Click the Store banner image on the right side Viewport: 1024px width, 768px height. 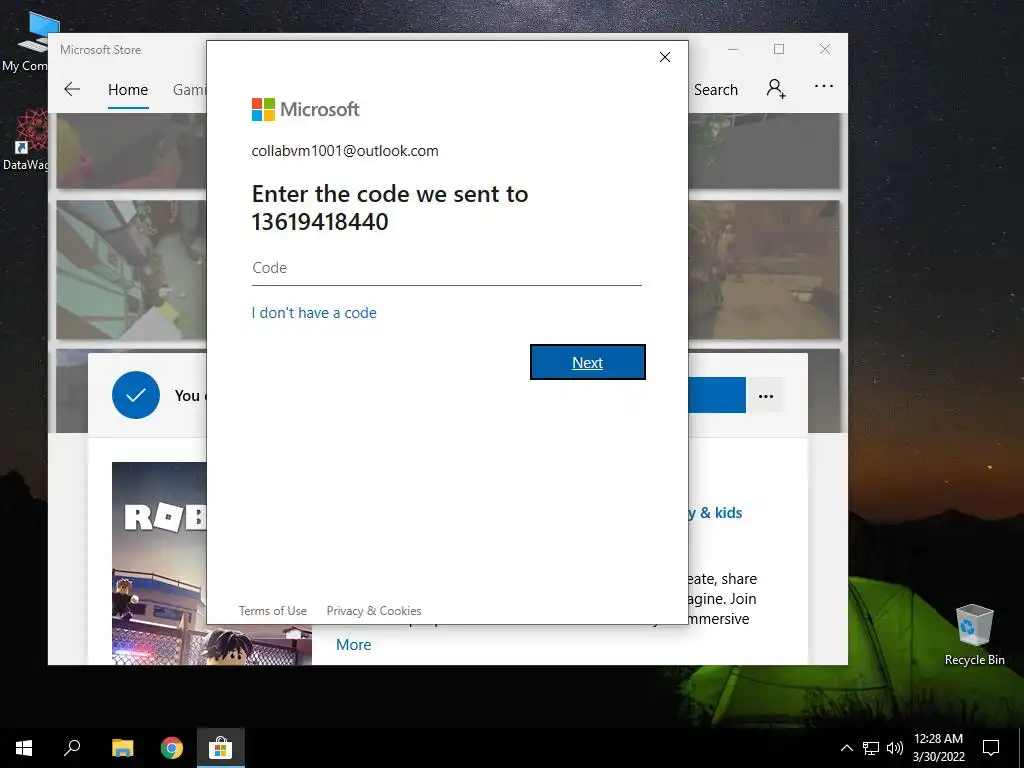click(764, 270)
